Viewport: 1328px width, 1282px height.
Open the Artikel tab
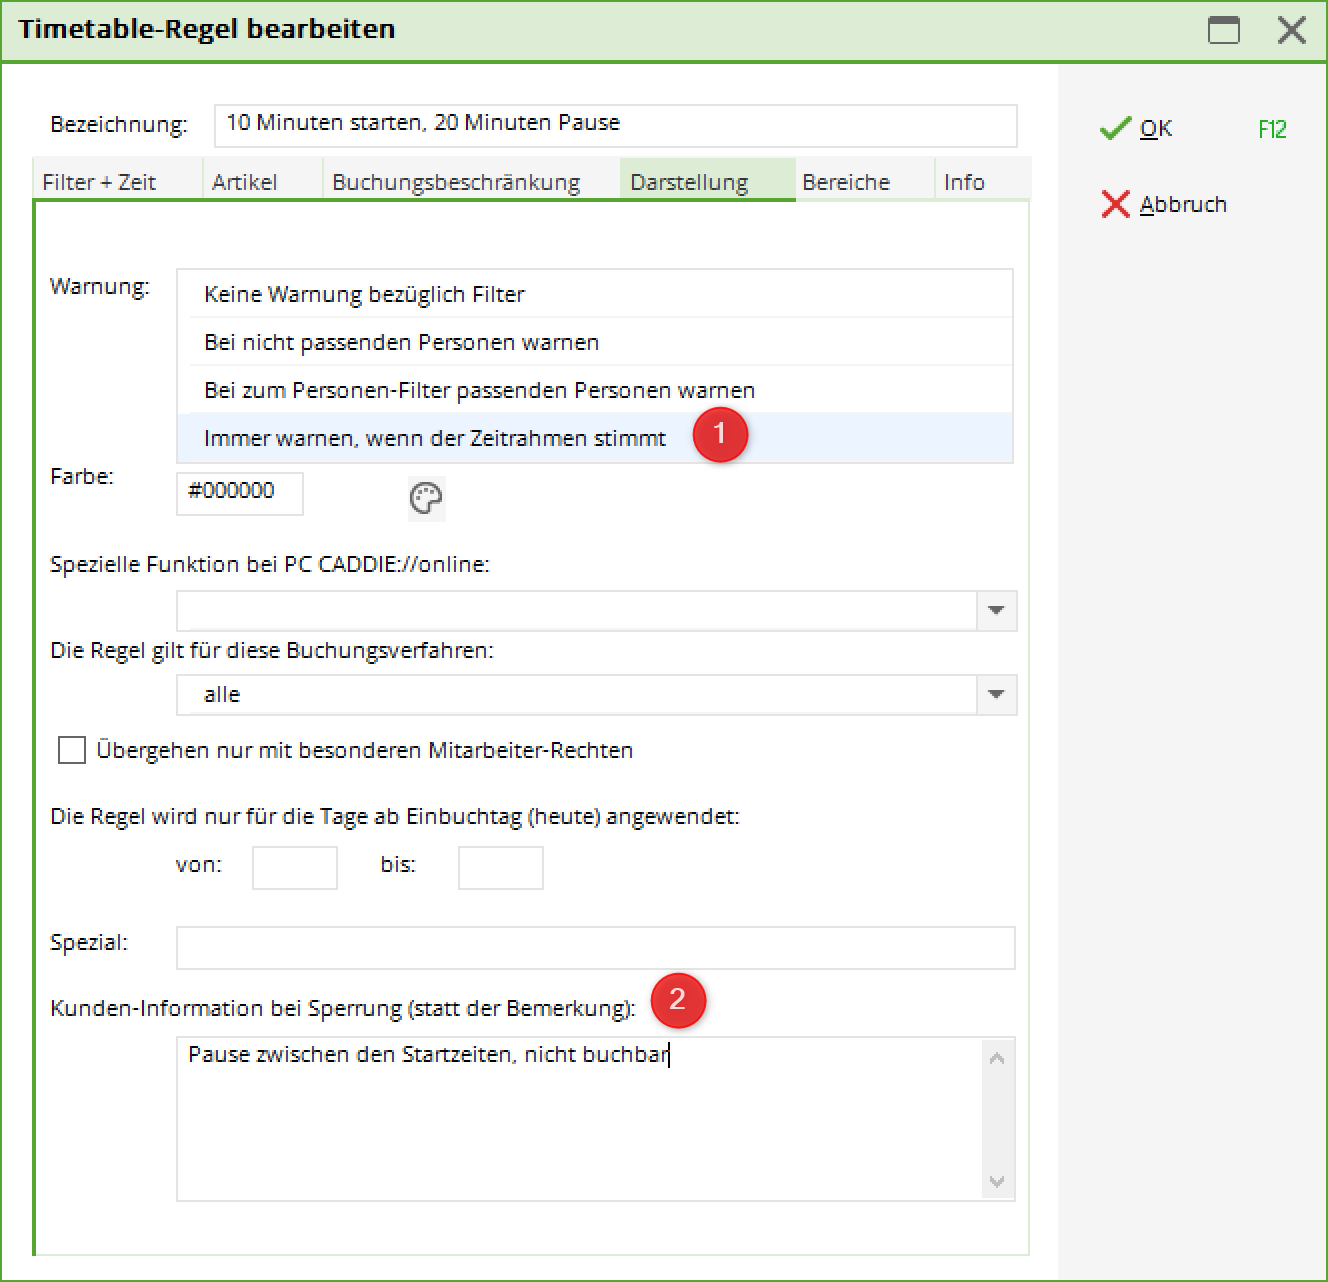pyautogui.click(x=245, y=182)
